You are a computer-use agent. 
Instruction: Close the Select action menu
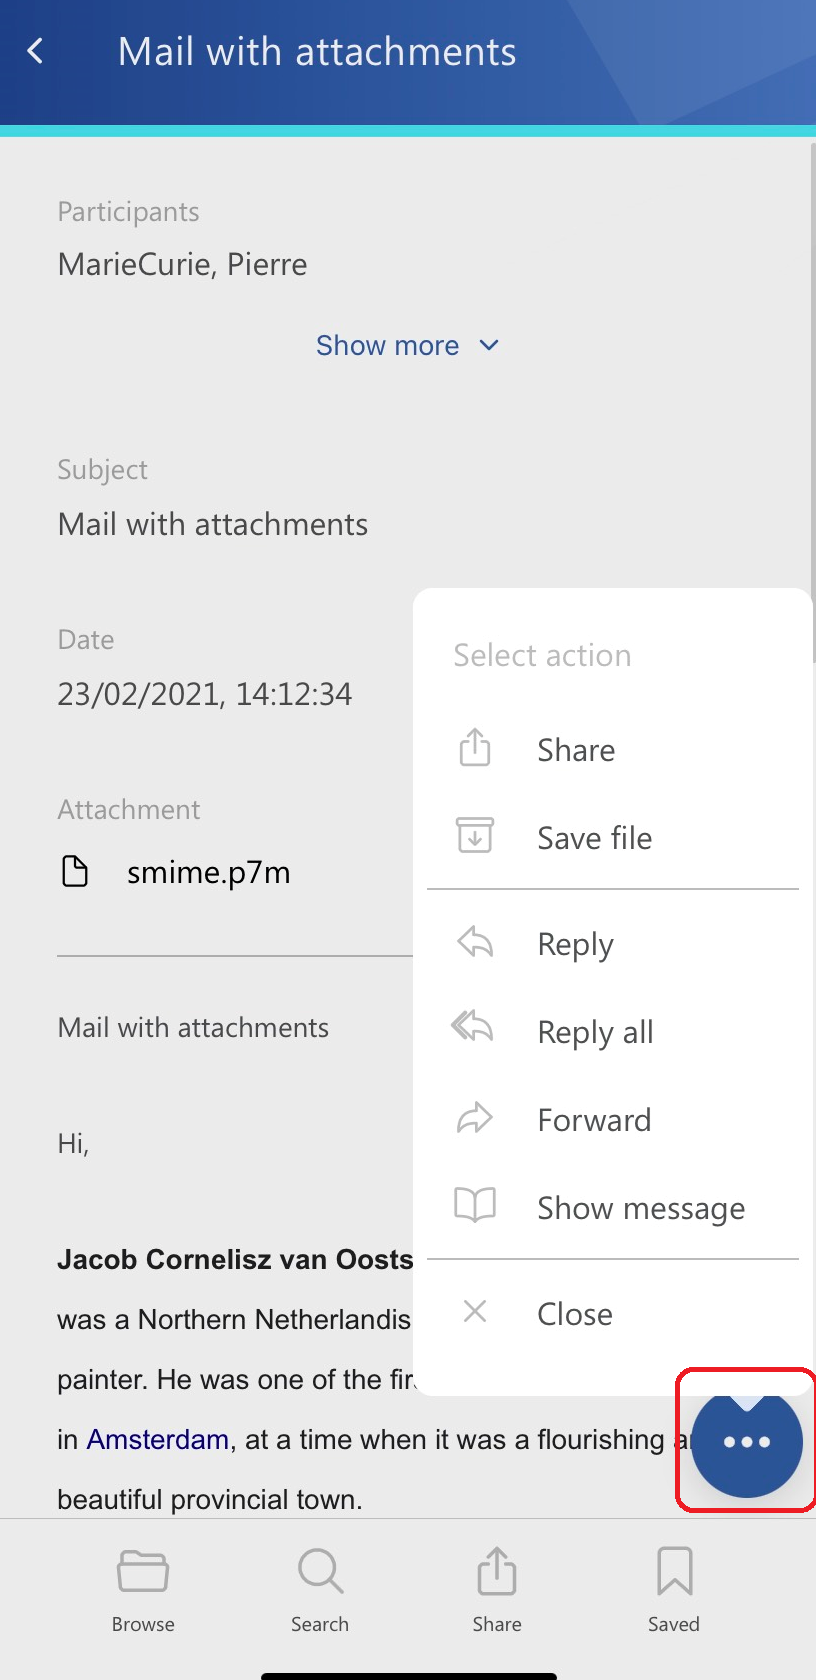pos(574,1313)
